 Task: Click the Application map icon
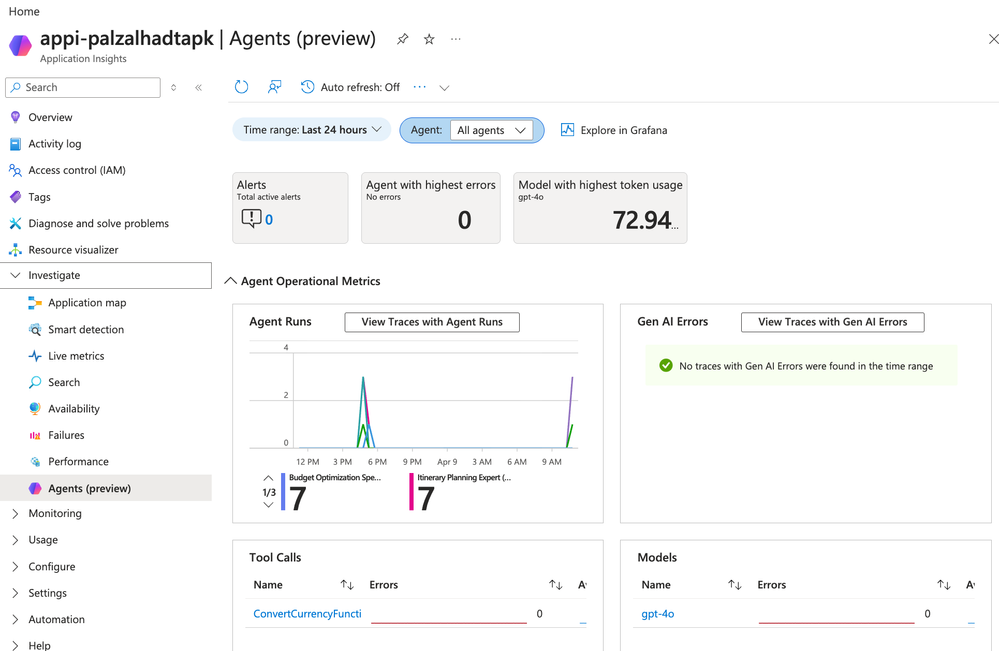click(x=35, y=303)
